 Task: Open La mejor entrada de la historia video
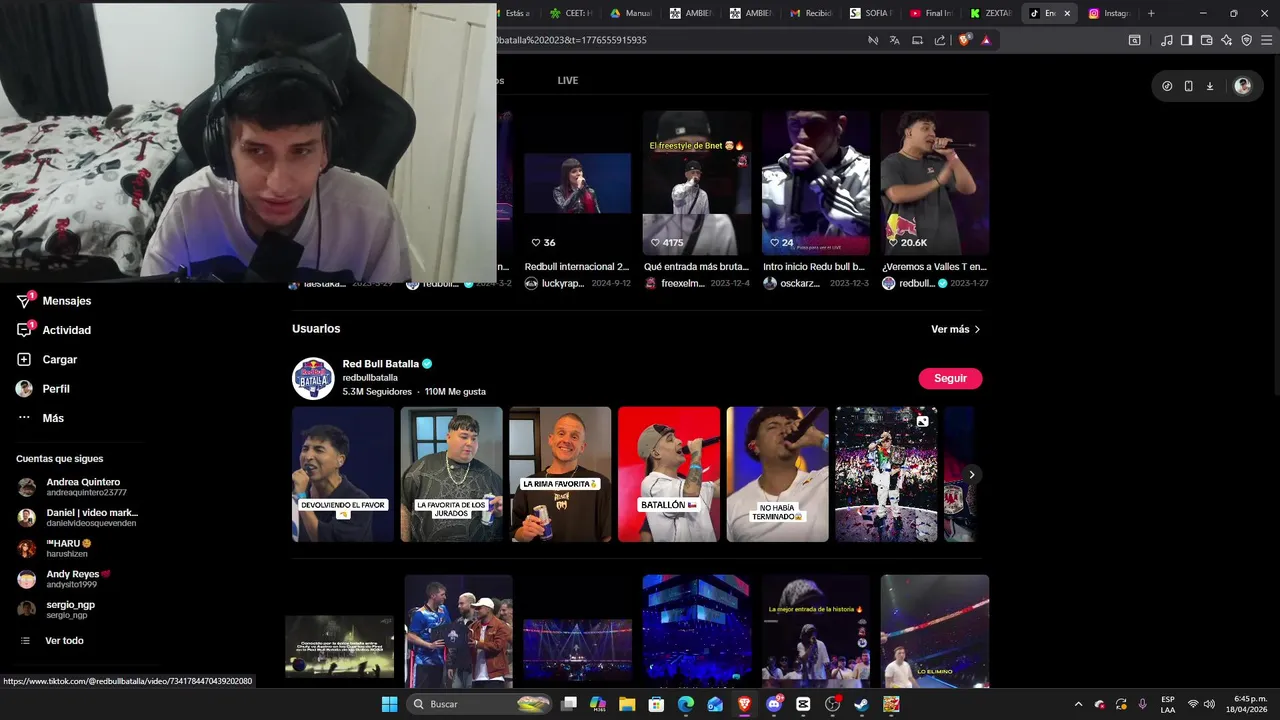[816, 631]
